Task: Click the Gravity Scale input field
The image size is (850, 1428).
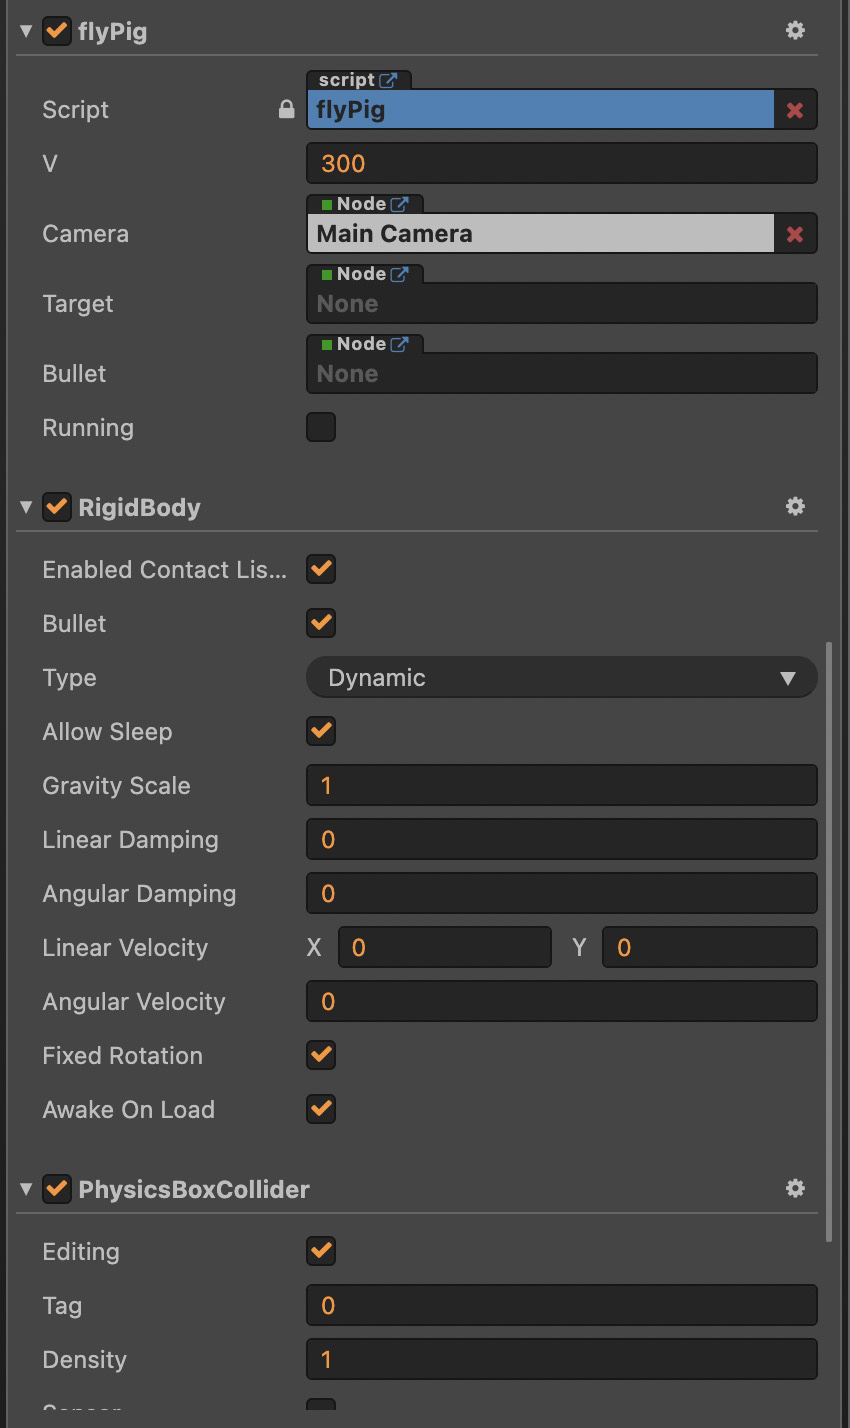Action: click(x=561, y=786)
